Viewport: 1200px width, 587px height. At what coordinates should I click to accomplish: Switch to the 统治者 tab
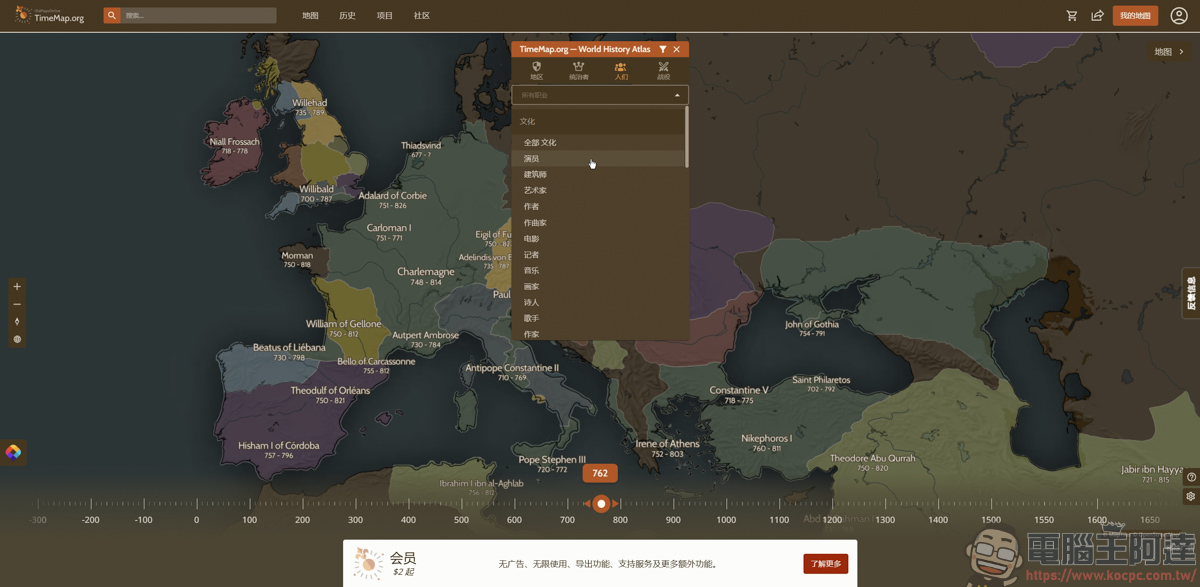coord(579,71)
